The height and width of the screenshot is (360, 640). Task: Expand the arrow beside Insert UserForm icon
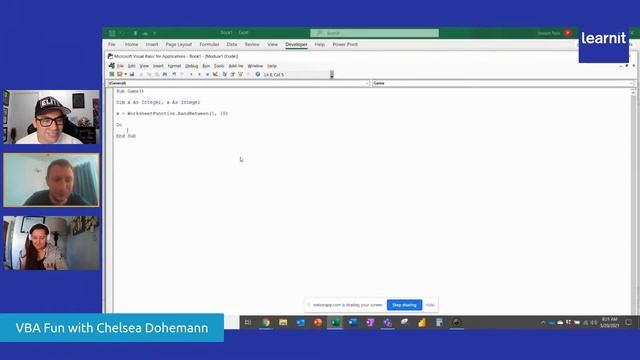pos(126,74)
